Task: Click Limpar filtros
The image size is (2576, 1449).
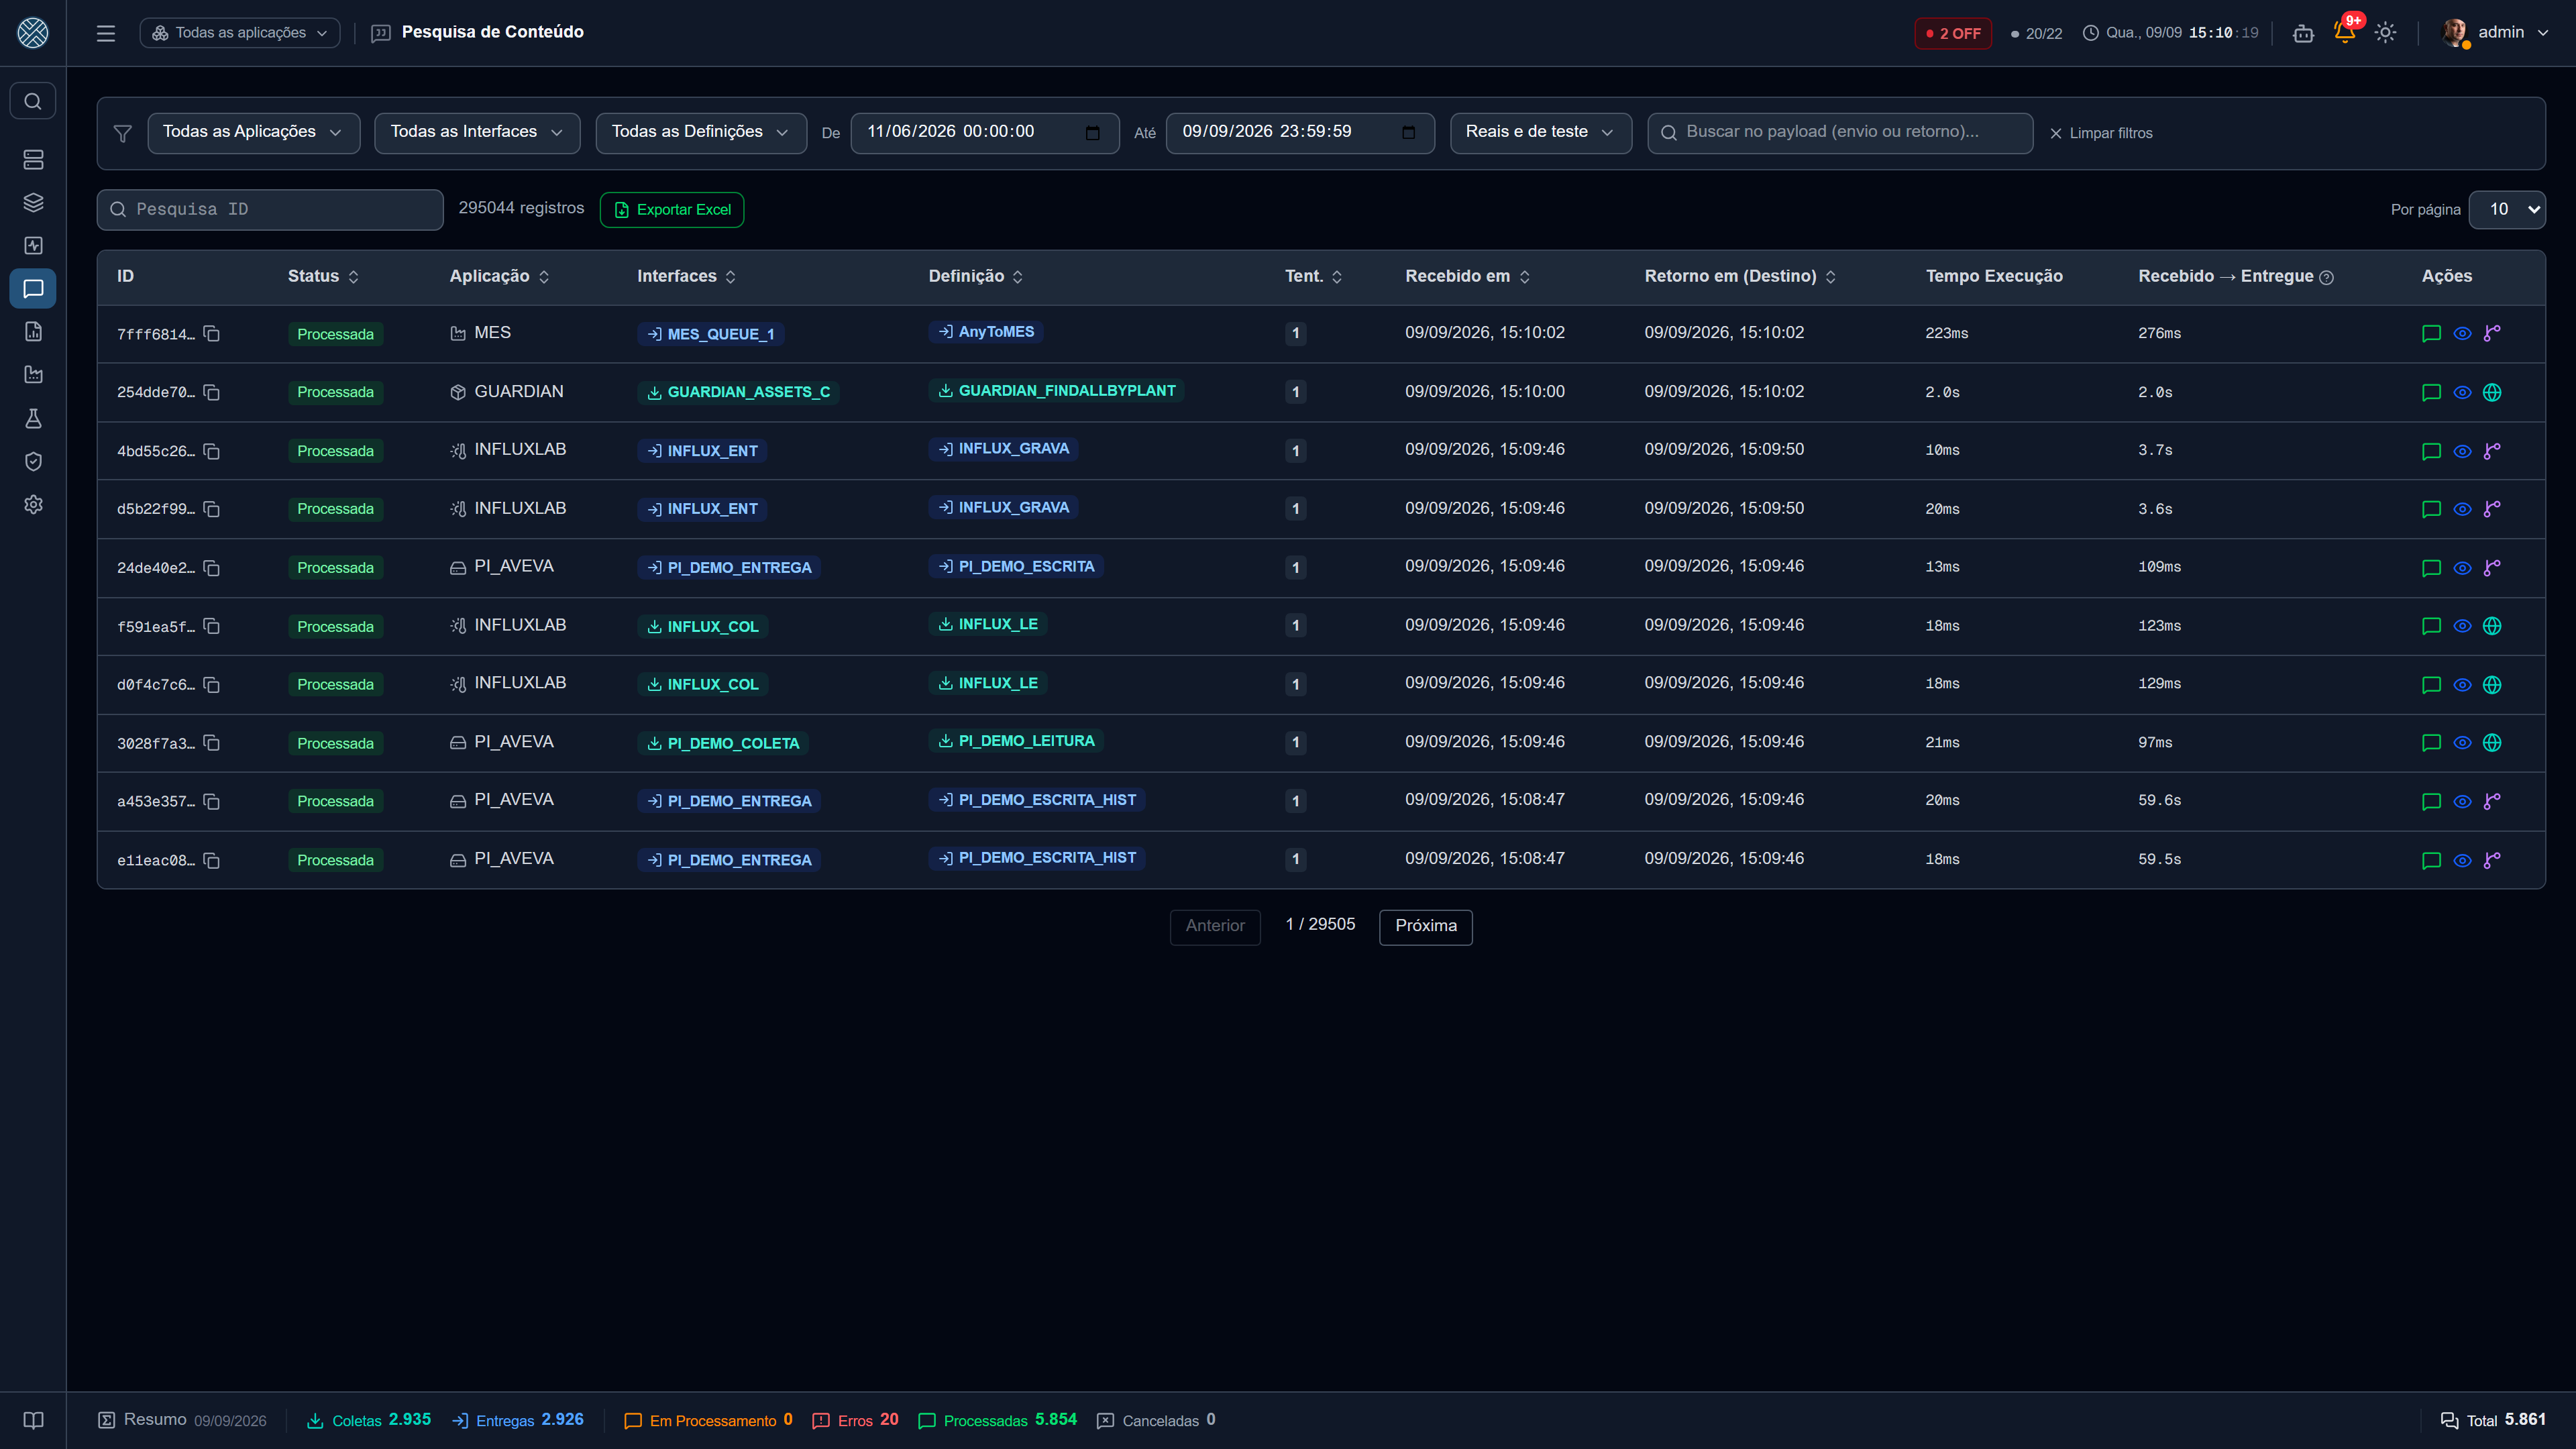Action: (x=2101, y=133)
